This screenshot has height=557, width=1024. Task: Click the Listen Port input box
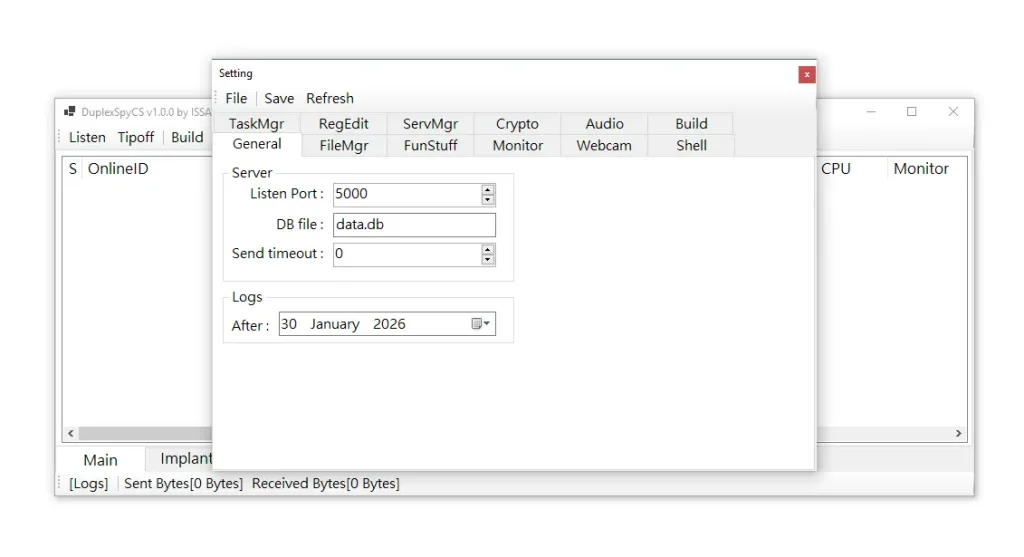coord(405,194)
